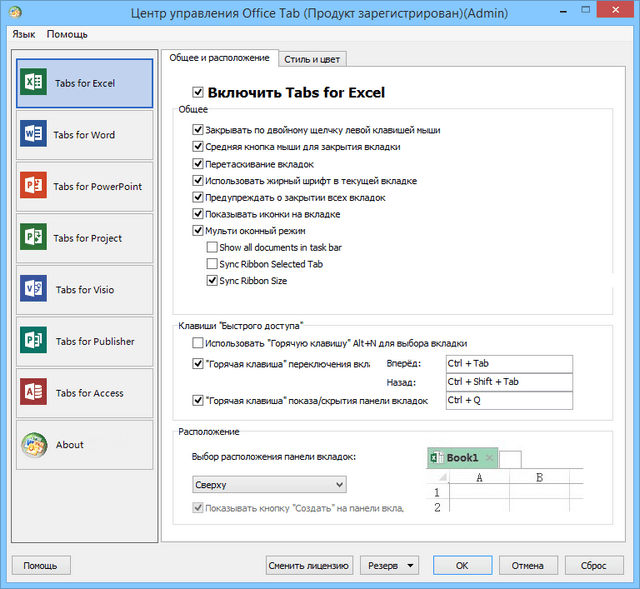Switch to the Стиль и цвет tab
640x589 pixels.
click(313, 59)
